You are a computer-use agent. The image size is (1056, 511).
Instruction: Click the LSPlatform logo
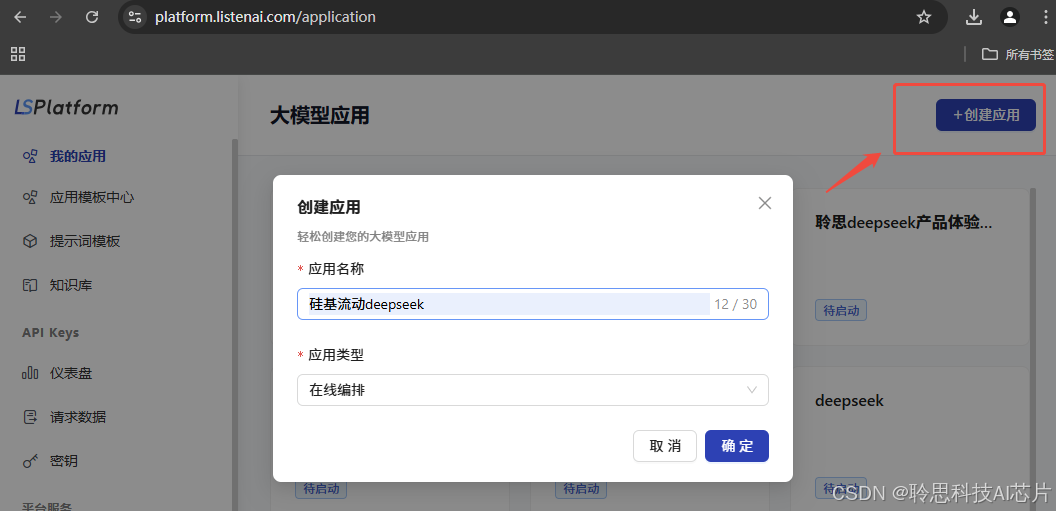tap(67, 107)
